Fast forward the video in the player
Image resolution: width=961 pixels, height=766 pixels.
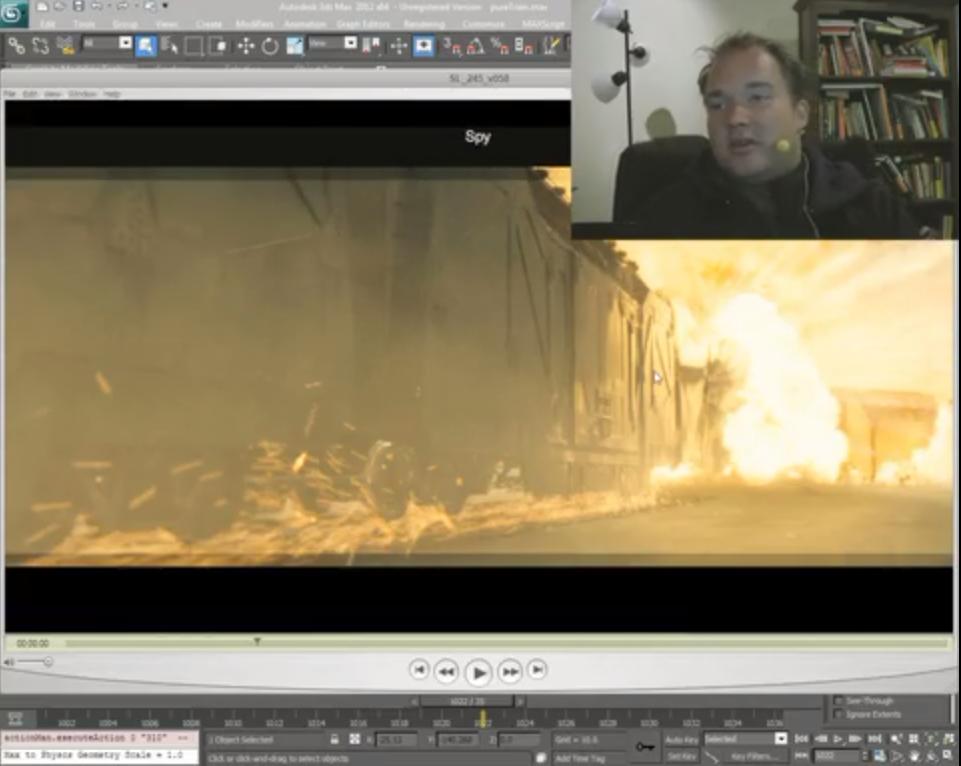(510, 672)
